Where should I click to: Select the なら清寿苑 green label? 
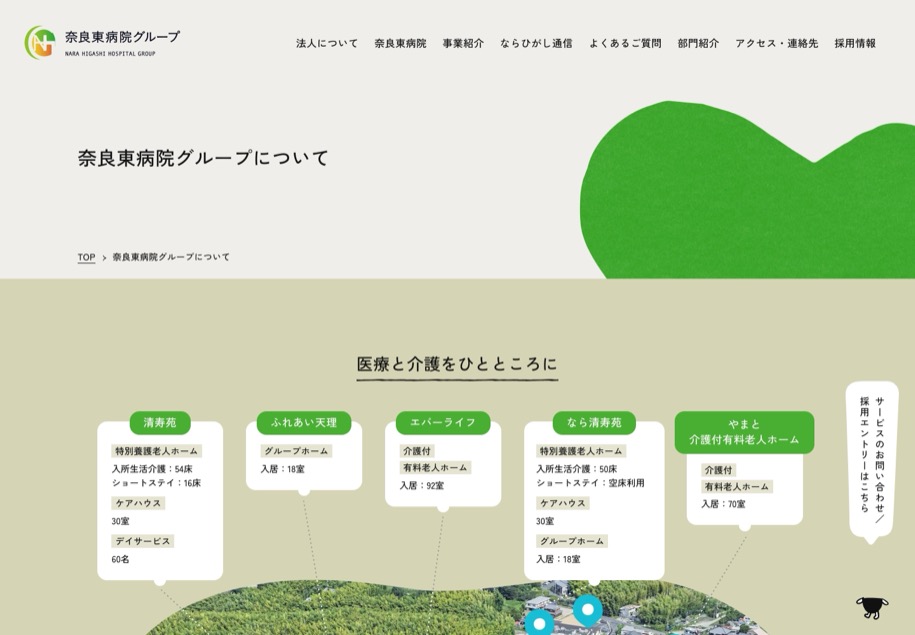click(x=594, y=423)
